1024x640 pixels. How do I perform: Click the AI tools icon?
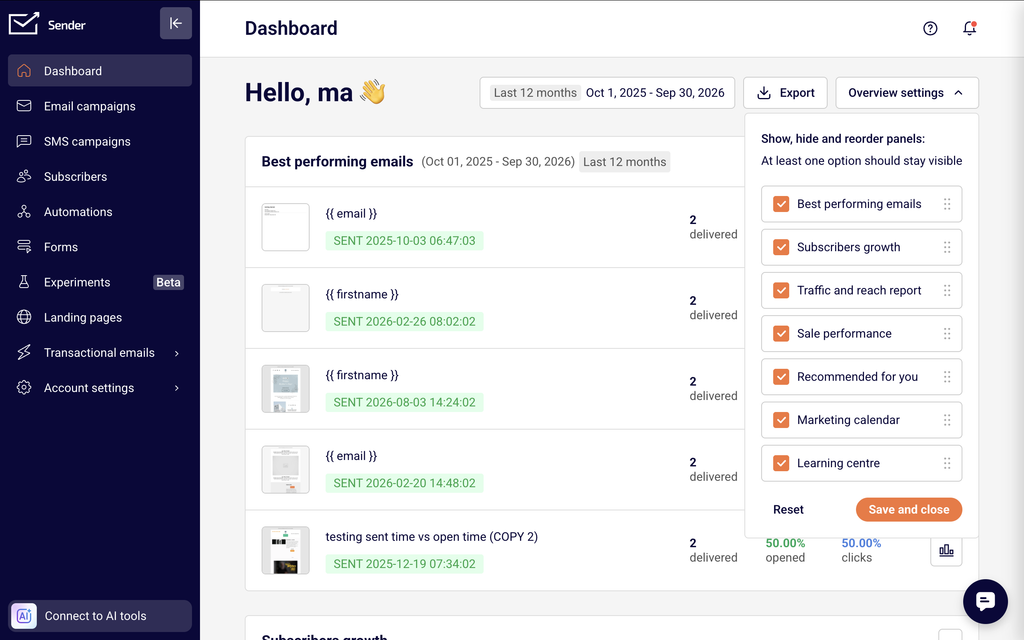click(x=24, y=616)
